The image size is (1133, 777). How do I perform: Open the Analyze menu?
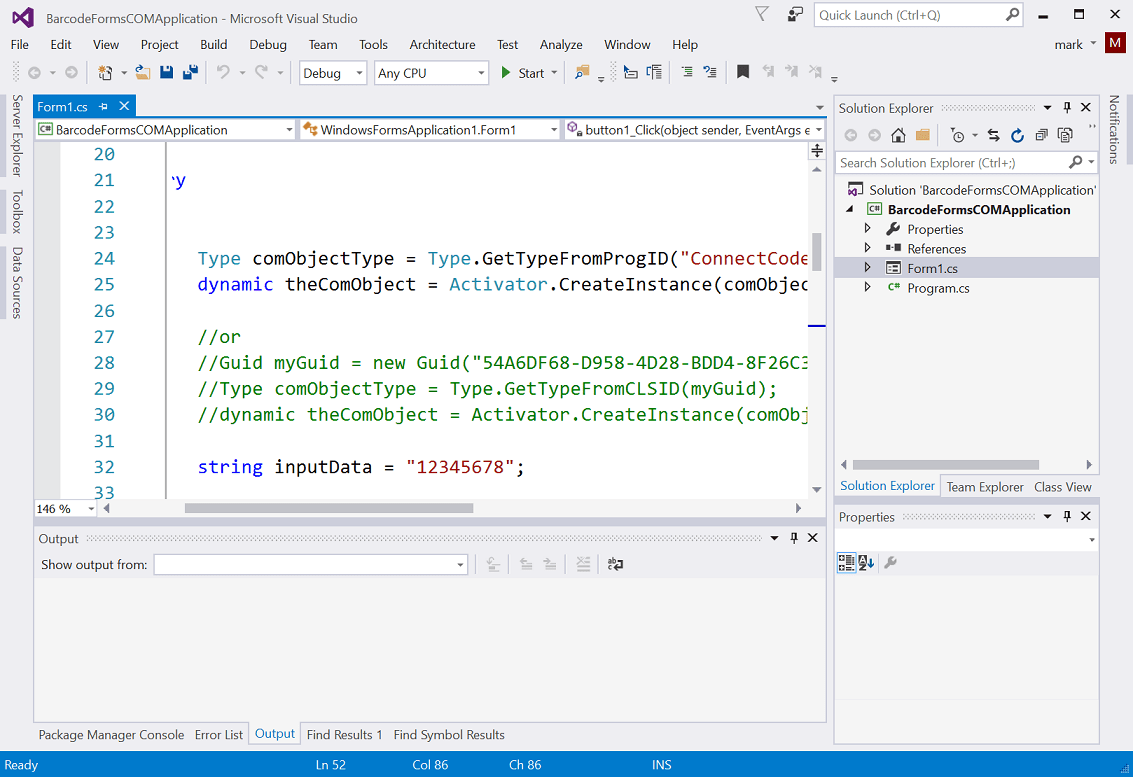click(561, 45)
